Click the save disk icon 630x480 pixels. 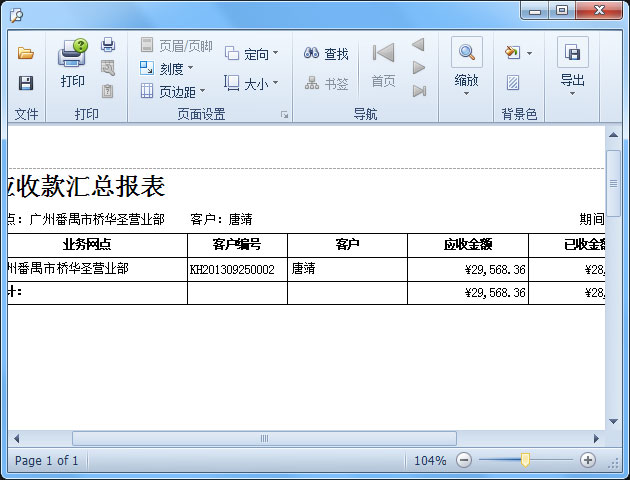pos(26,83)
